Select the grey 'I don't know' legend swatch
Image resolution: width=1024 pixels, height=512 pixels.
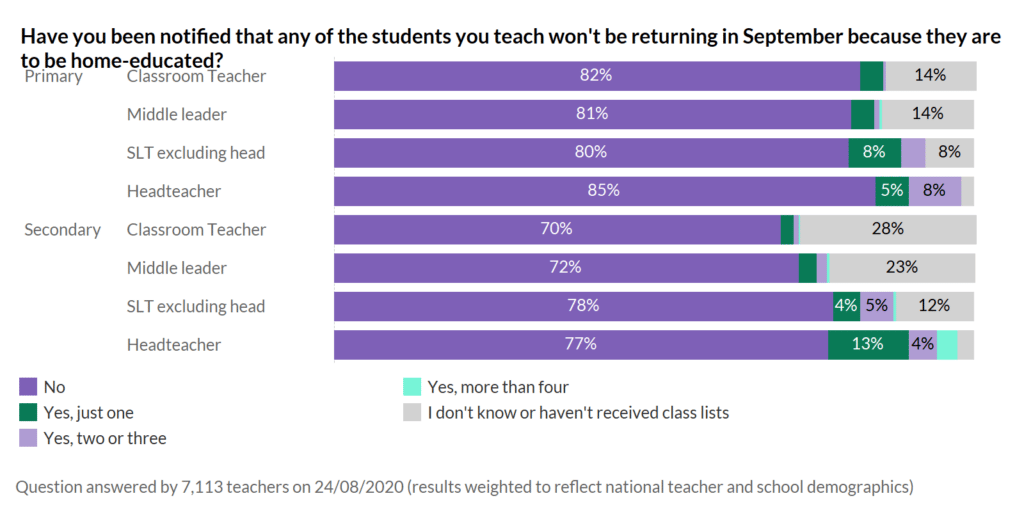411,412
